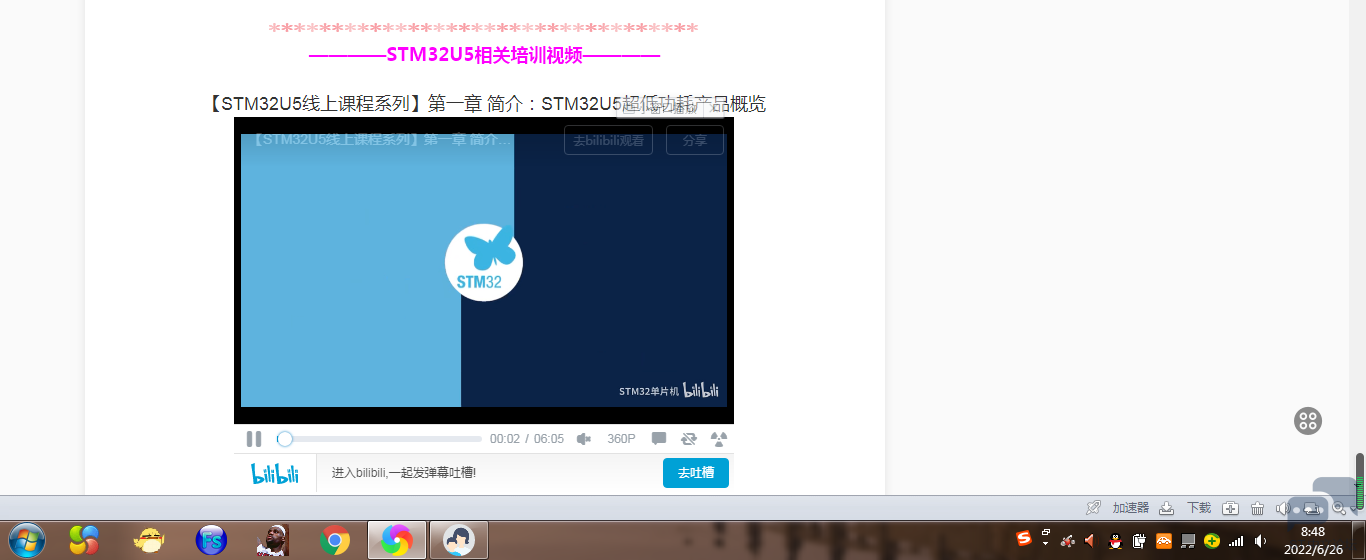This screenshot has height=560, width=1366.
Task: Launch Google Chrome from taskbar
Action: point(335,541)
